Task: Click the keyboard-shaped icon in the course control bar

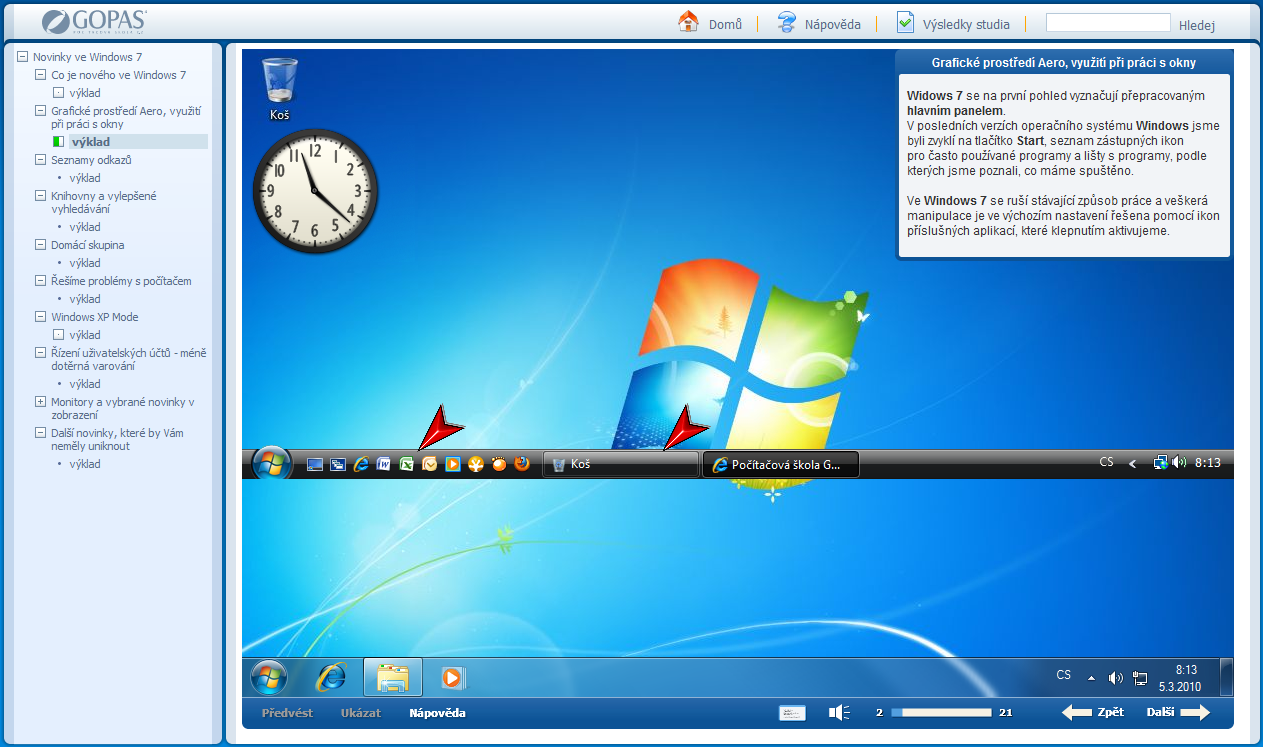Action: tap(792, 713)
